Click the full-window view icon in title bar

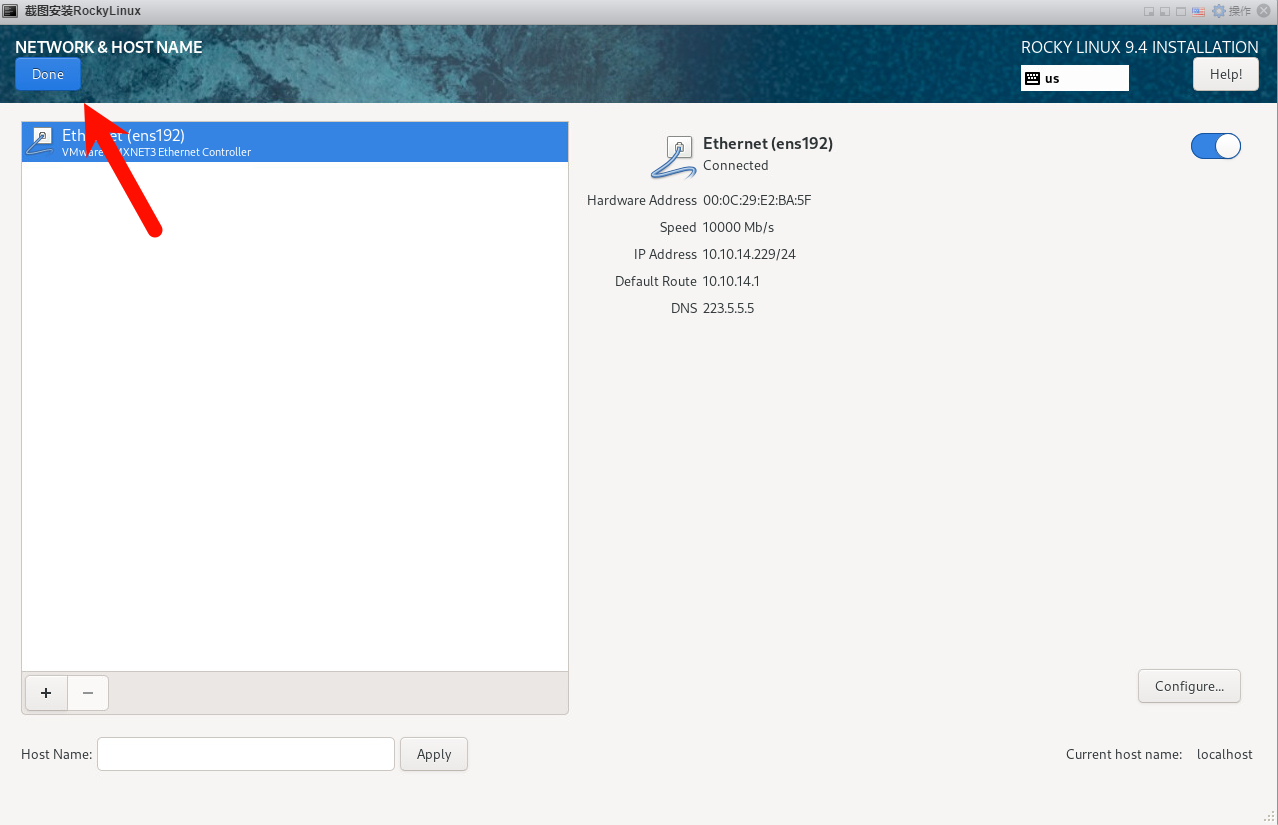pos(1181,11)
